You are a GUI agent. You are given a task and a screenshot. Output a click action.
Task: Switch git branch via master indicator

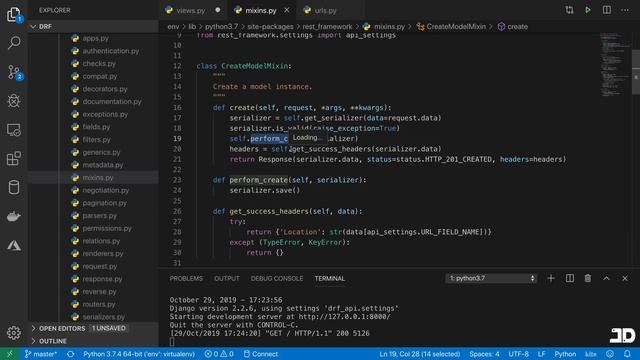pos(41,354)
